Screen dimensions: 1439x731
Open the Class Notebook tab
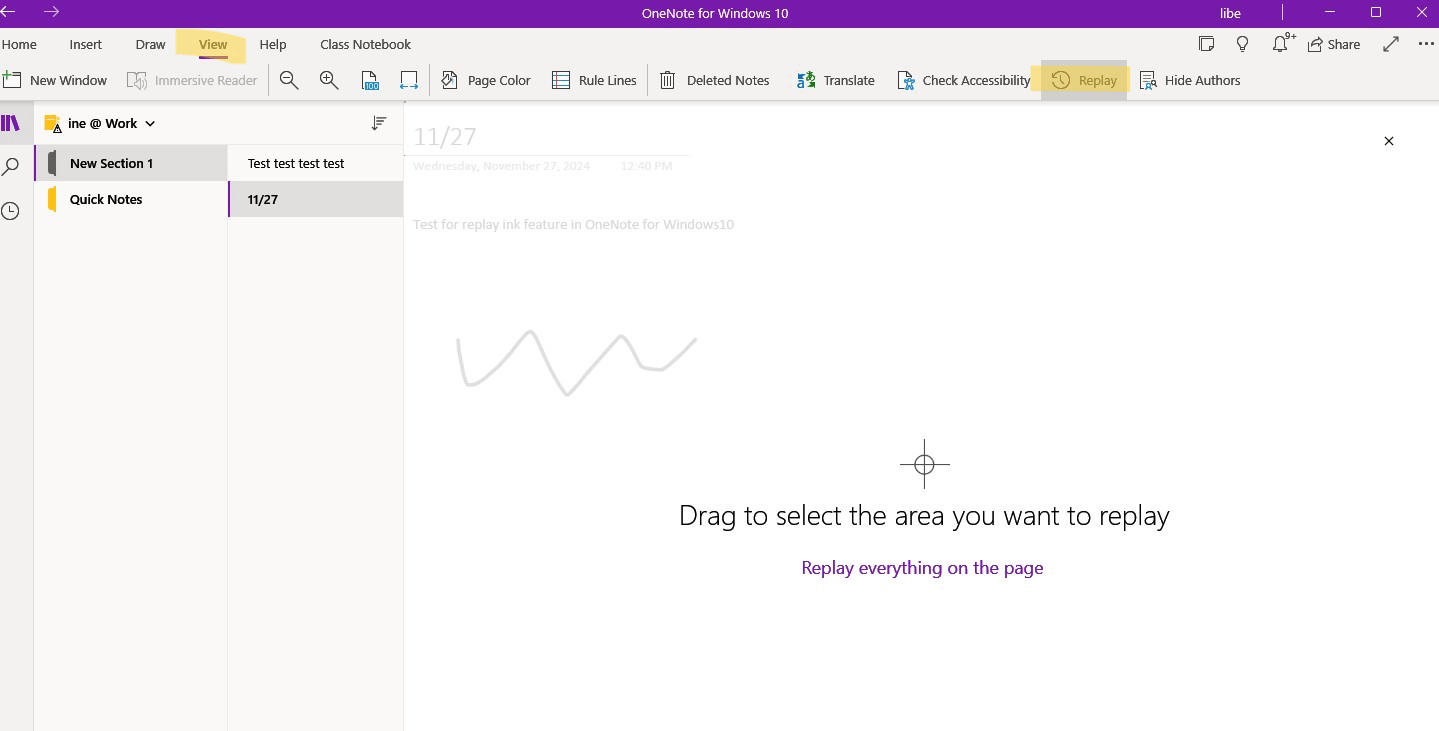(x=365, y=44)
